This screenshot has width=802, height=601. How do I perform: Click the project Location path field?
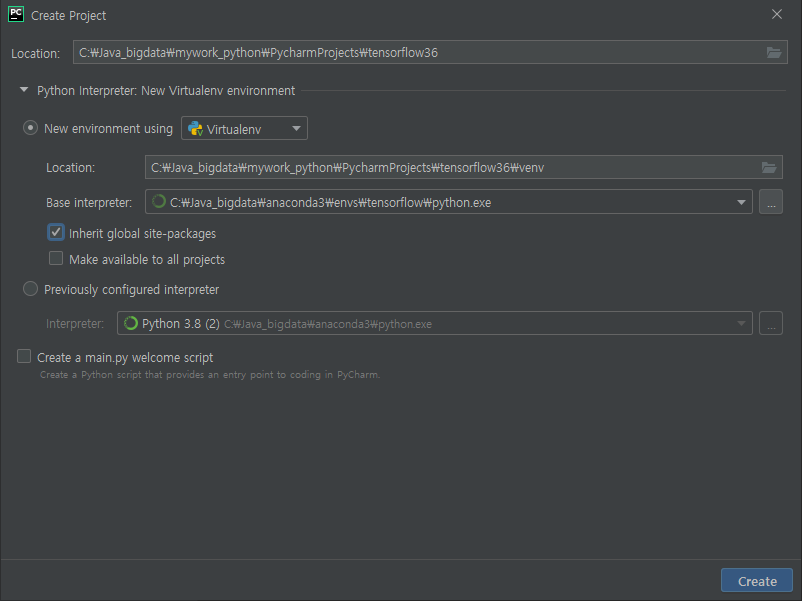(430, 52)
